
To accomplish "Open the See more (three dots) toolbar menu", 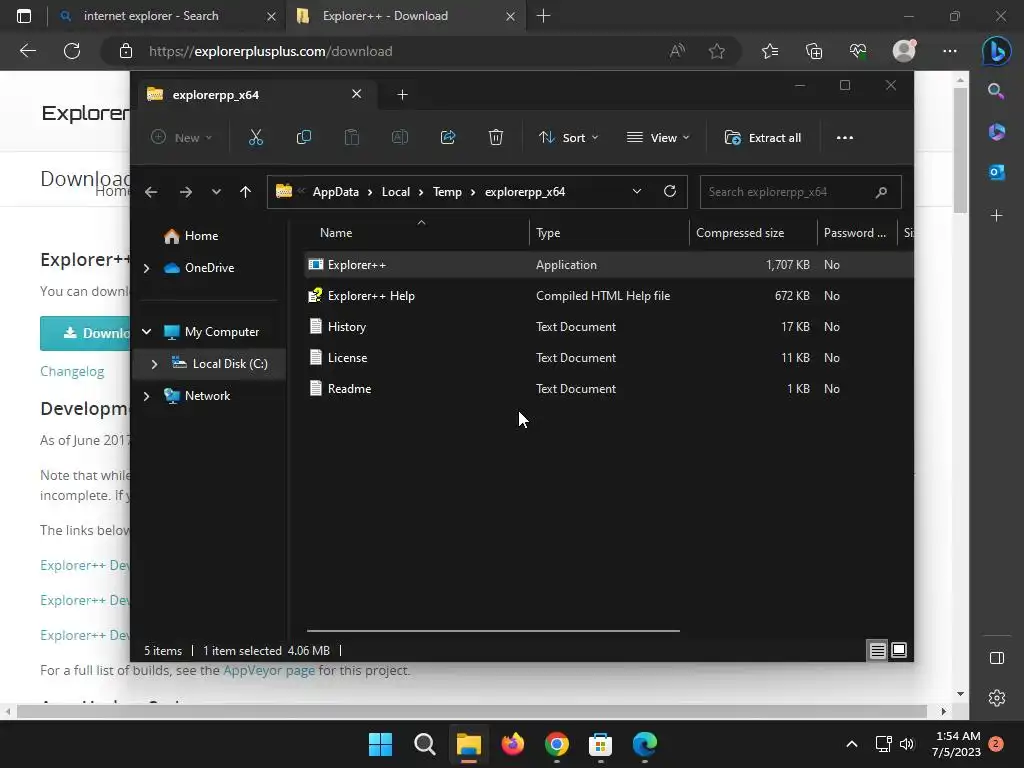I will coord(844,138).
